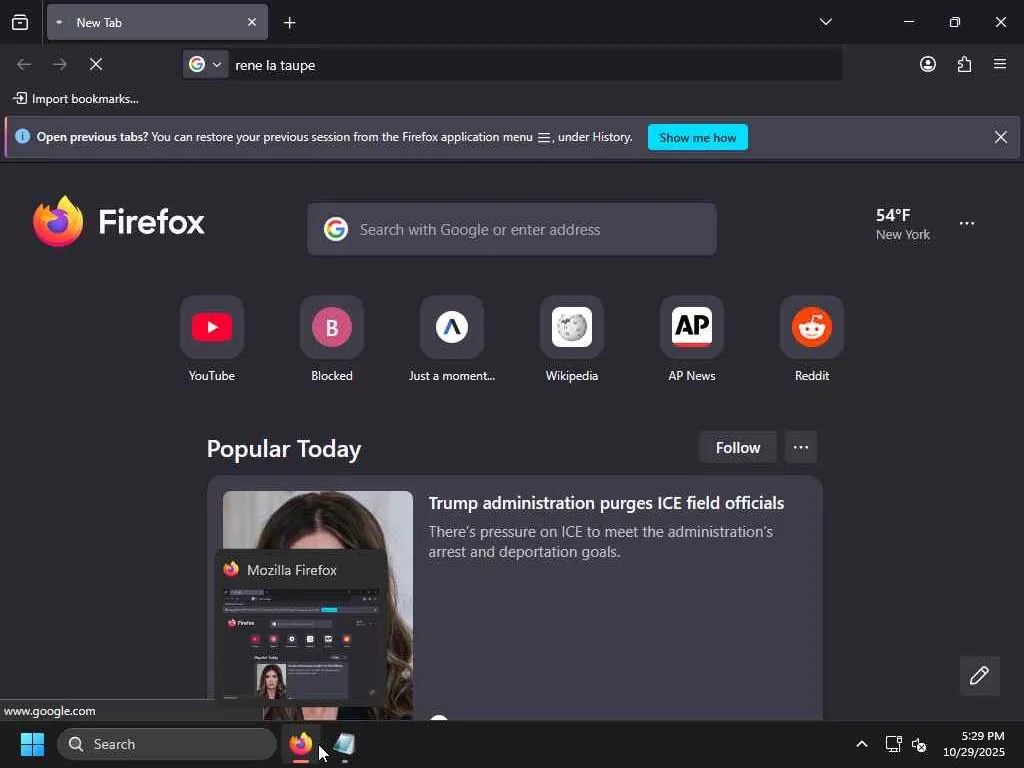Open weather options three-dot menu
Viewport: 1024px width, 768px height.
pyautogui.click(x=967, y=223)
